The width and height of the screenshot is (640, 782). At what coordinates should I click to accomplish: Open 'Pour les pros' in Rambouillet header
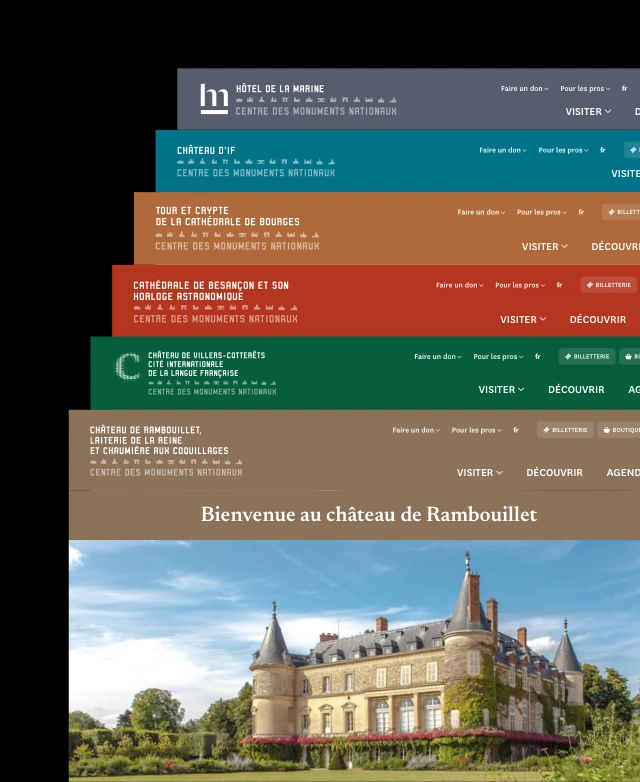pyautogui.click(x=476, y=430)
